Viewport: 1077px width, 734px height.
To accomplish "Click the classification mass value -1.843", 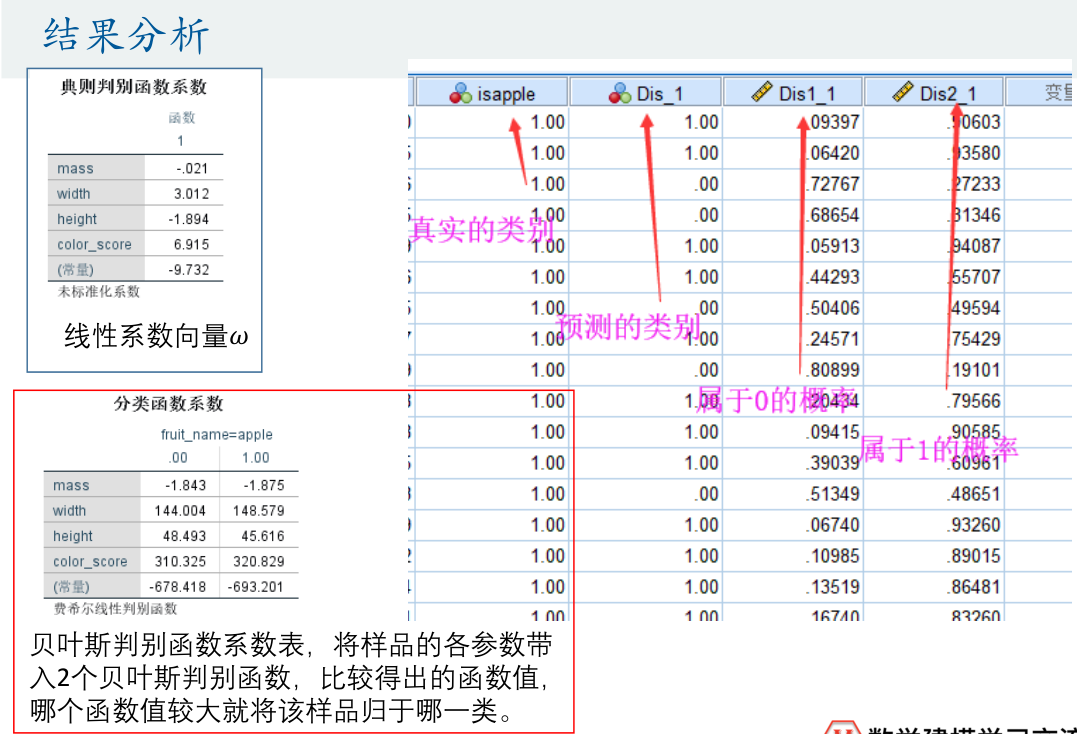I will (185, 485).
